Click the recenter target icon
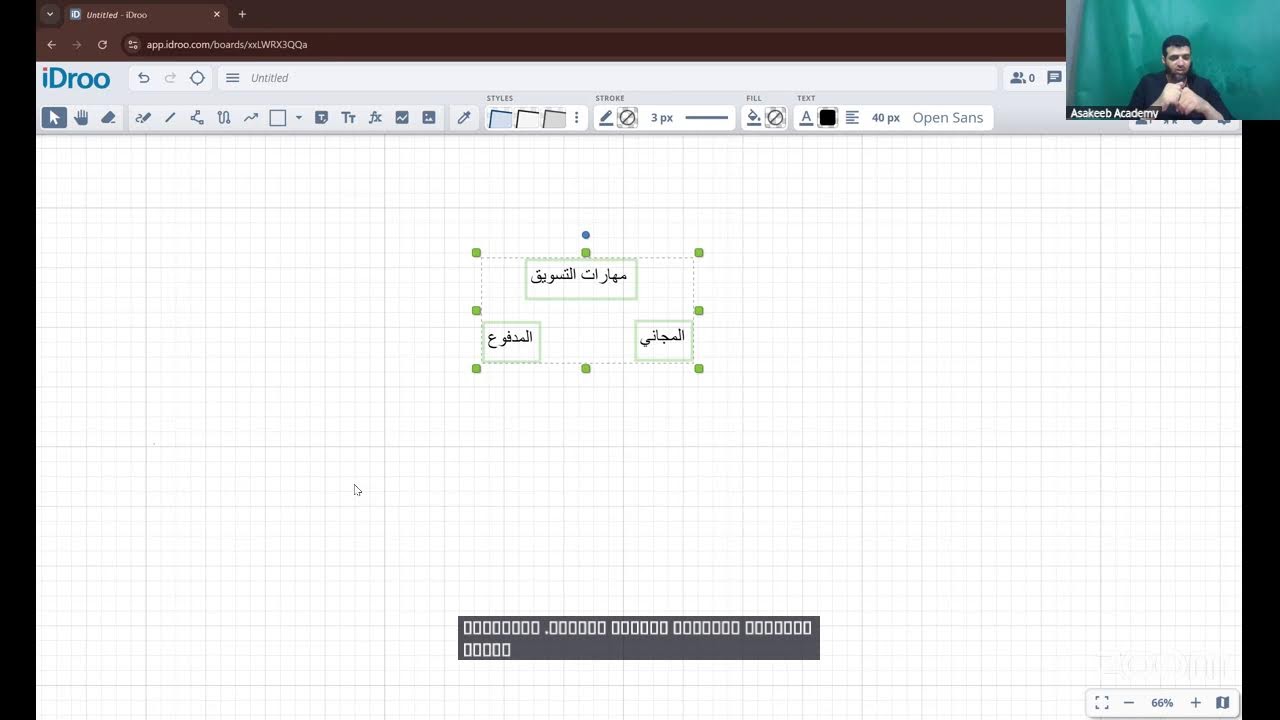Image resolution: width=1280 pixels, height=720 pixels. pos(197,78)
